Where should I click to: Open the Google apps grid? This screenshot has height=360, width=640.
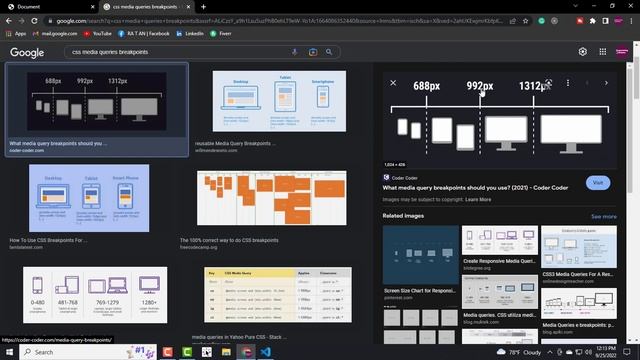pos(602,51)
